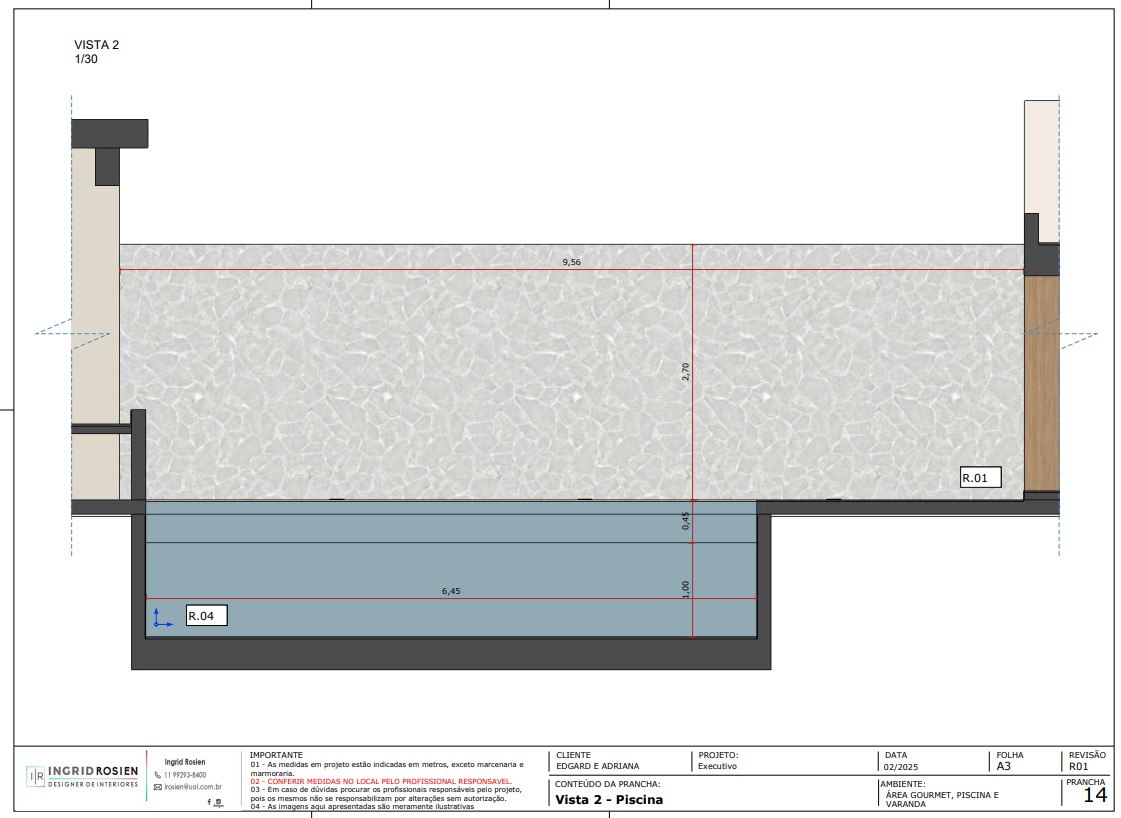Image resolution: width=1121 pixels, height=818 pixels.
Task: Select the R.01 reference tag
Action: 979,478
